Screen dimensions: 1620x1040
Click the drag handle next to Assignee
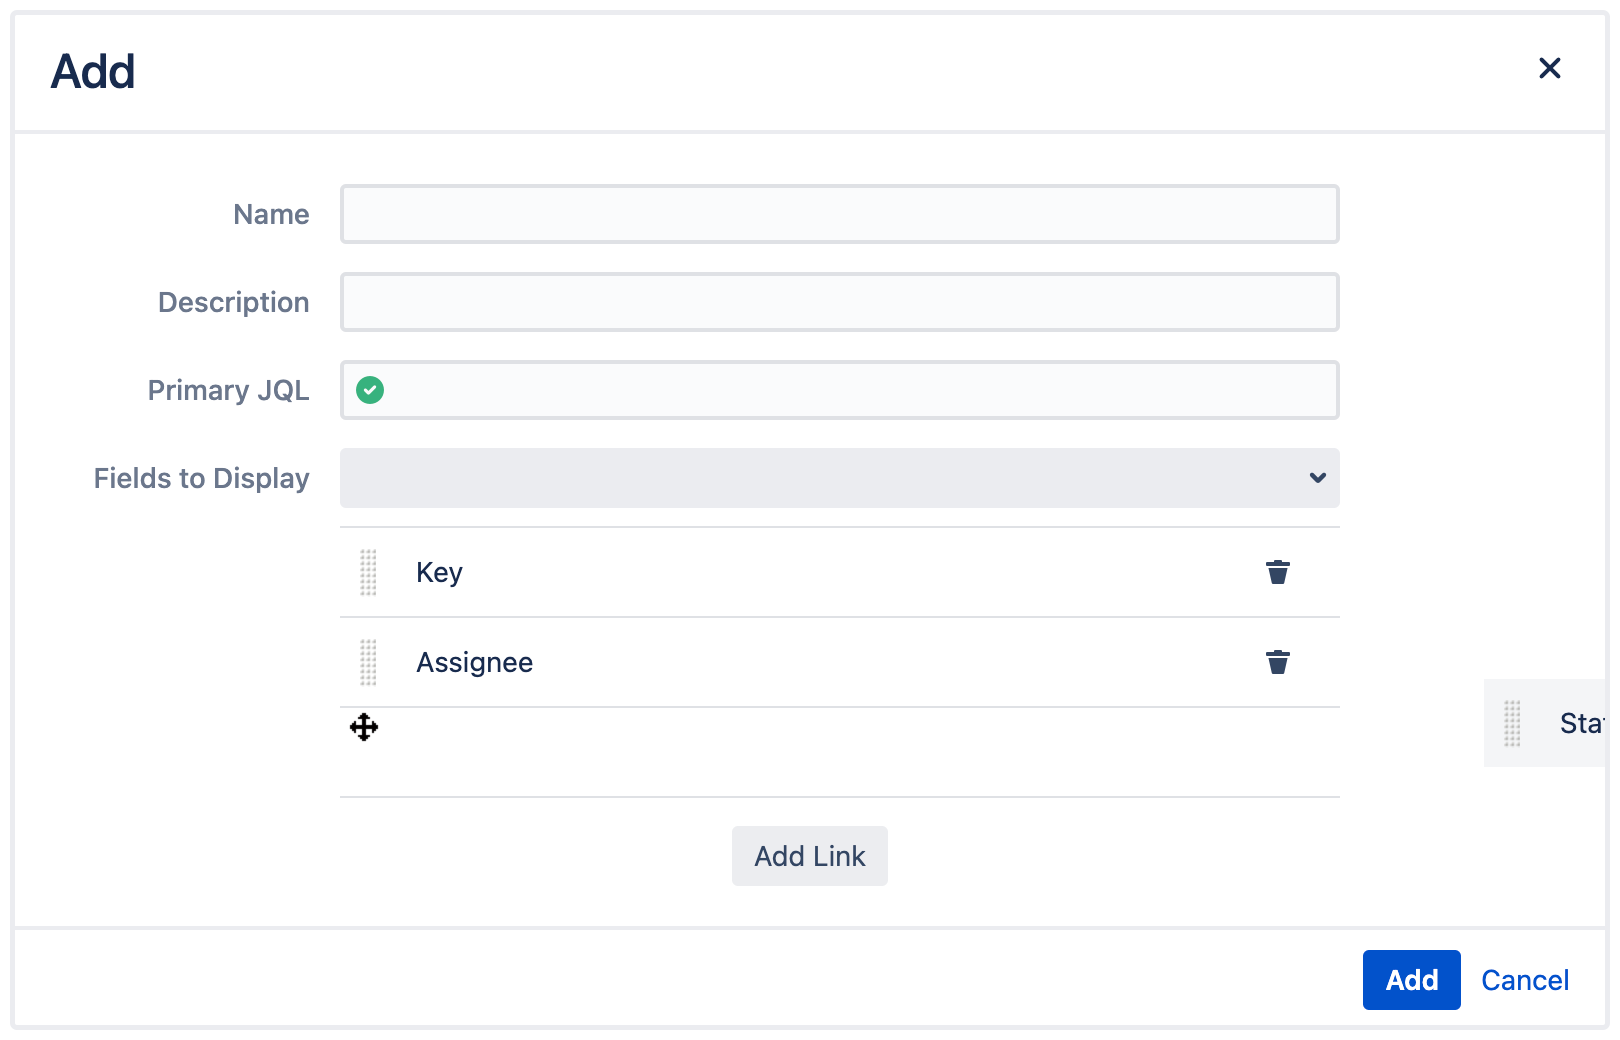(x=368, y=662)
